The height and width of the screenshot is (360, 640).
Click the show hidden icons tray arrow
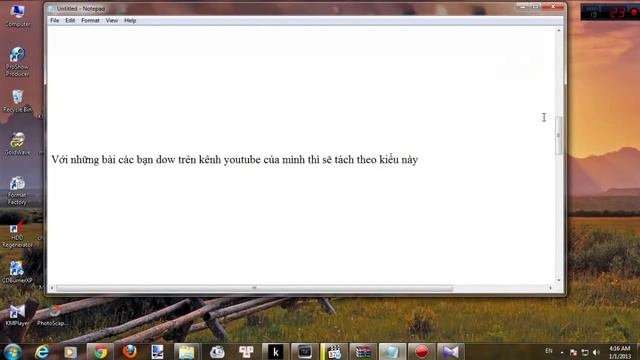562,352
